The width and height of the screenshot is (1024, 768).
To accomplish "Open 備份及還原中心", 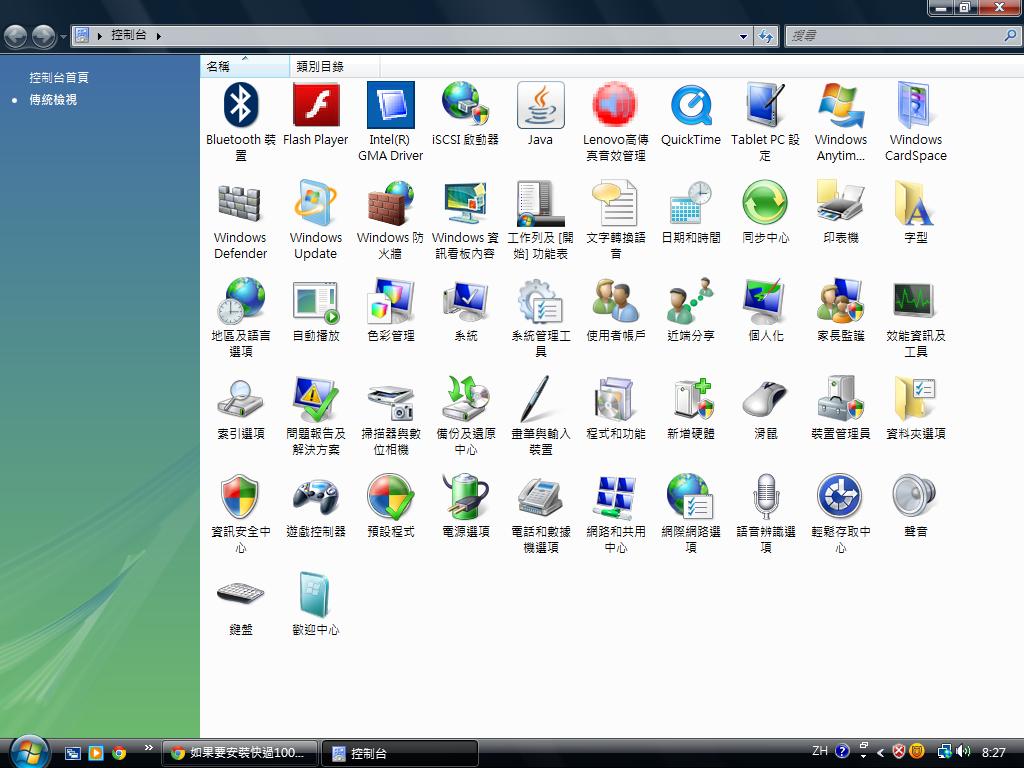I will coord(466,416).
